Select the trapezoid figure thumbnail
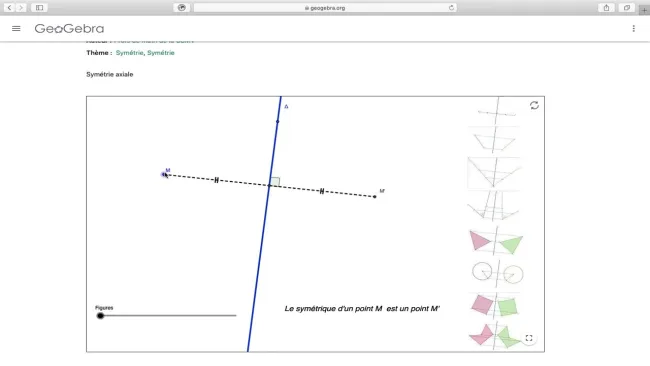Image resolution: width=650 pixels, height=366 pixels. click(494, 141)
